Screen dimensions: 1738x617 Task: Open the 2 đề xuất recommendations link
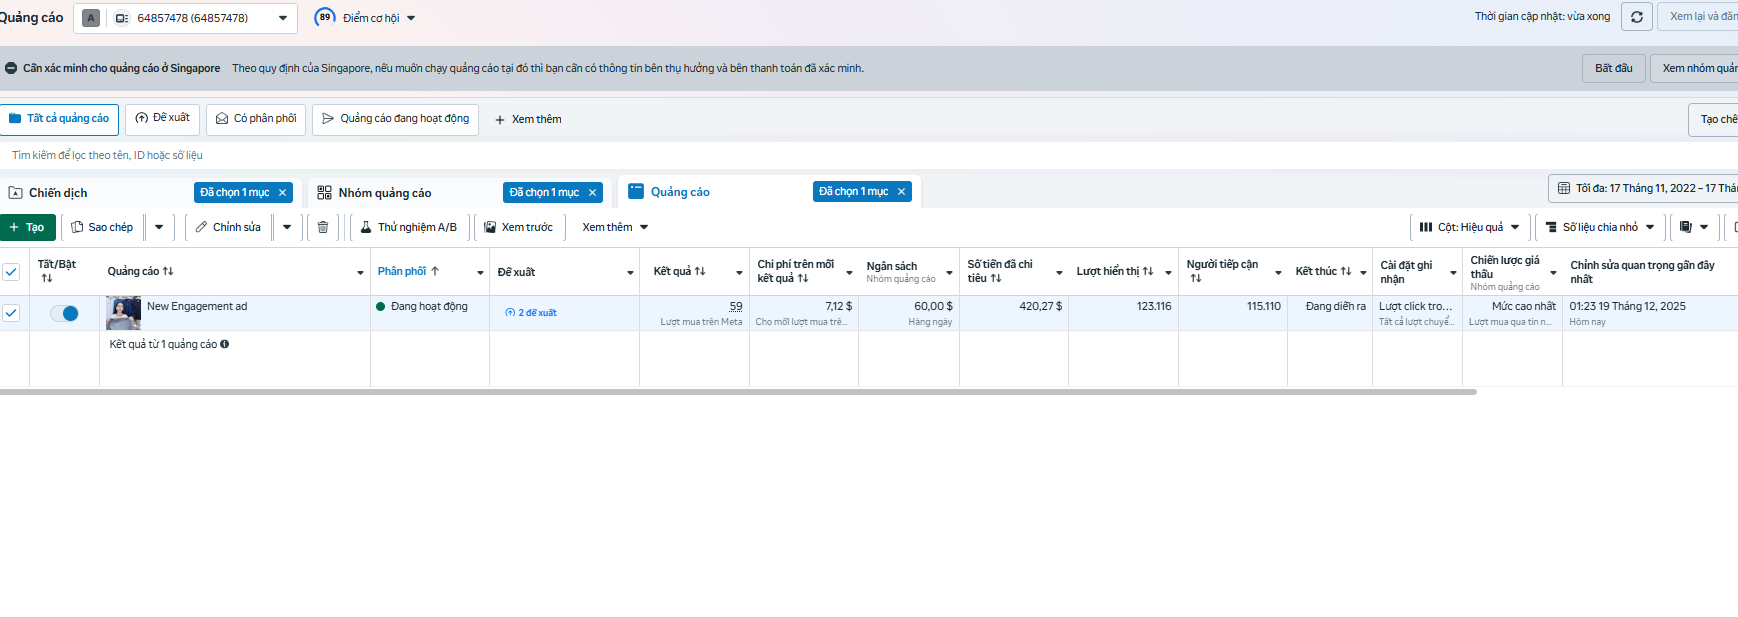pos(531,313)
